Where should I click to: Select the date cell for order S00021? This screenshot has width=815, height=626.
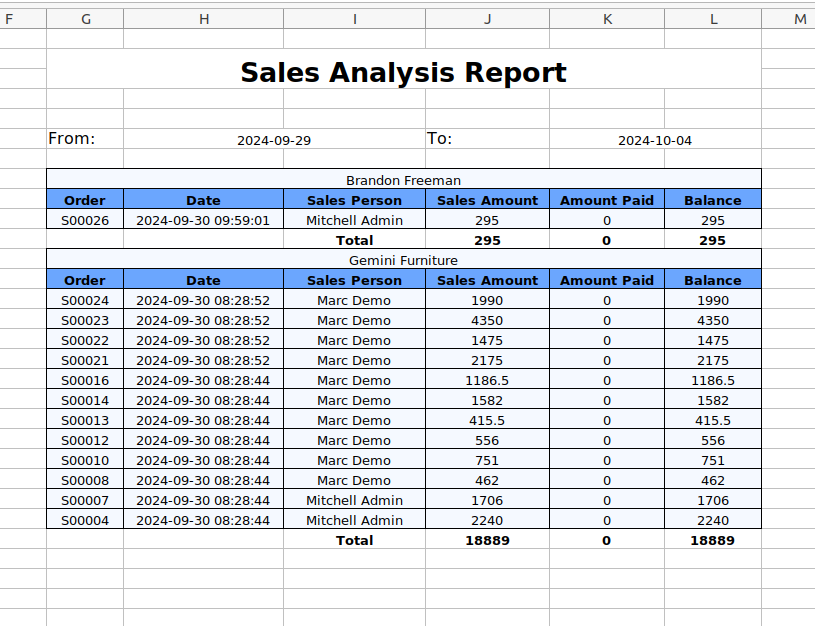203,360
